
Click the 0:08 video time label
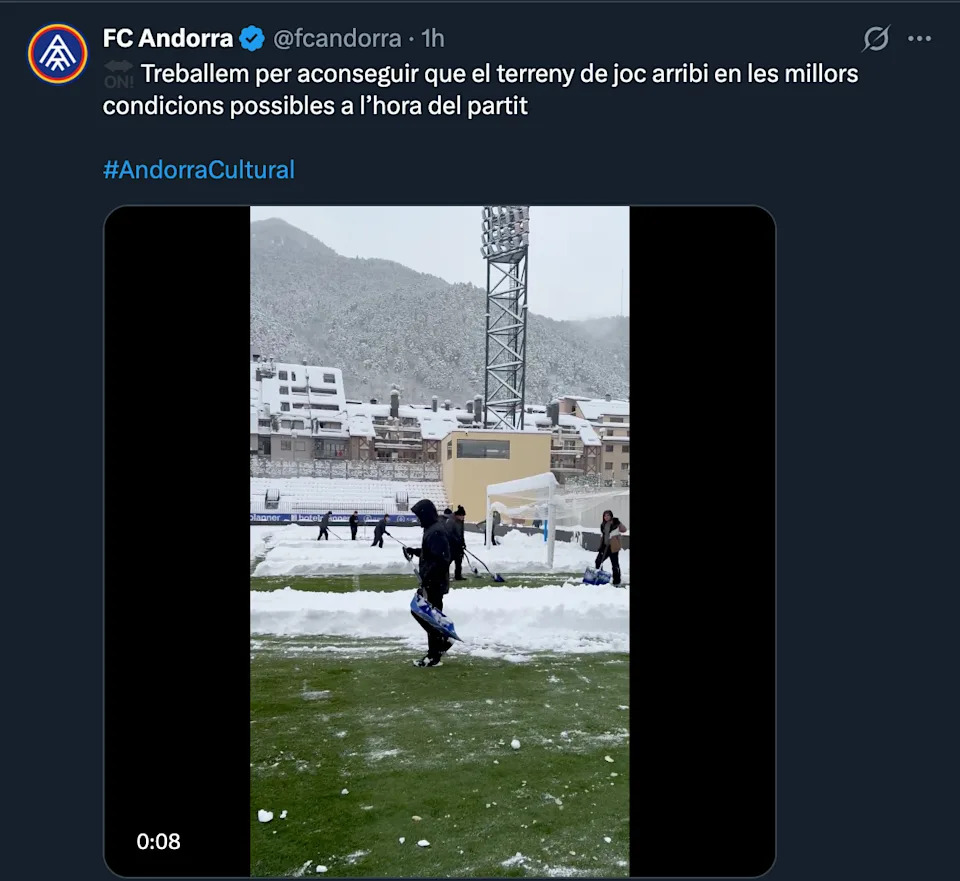[x=159, y=842]
